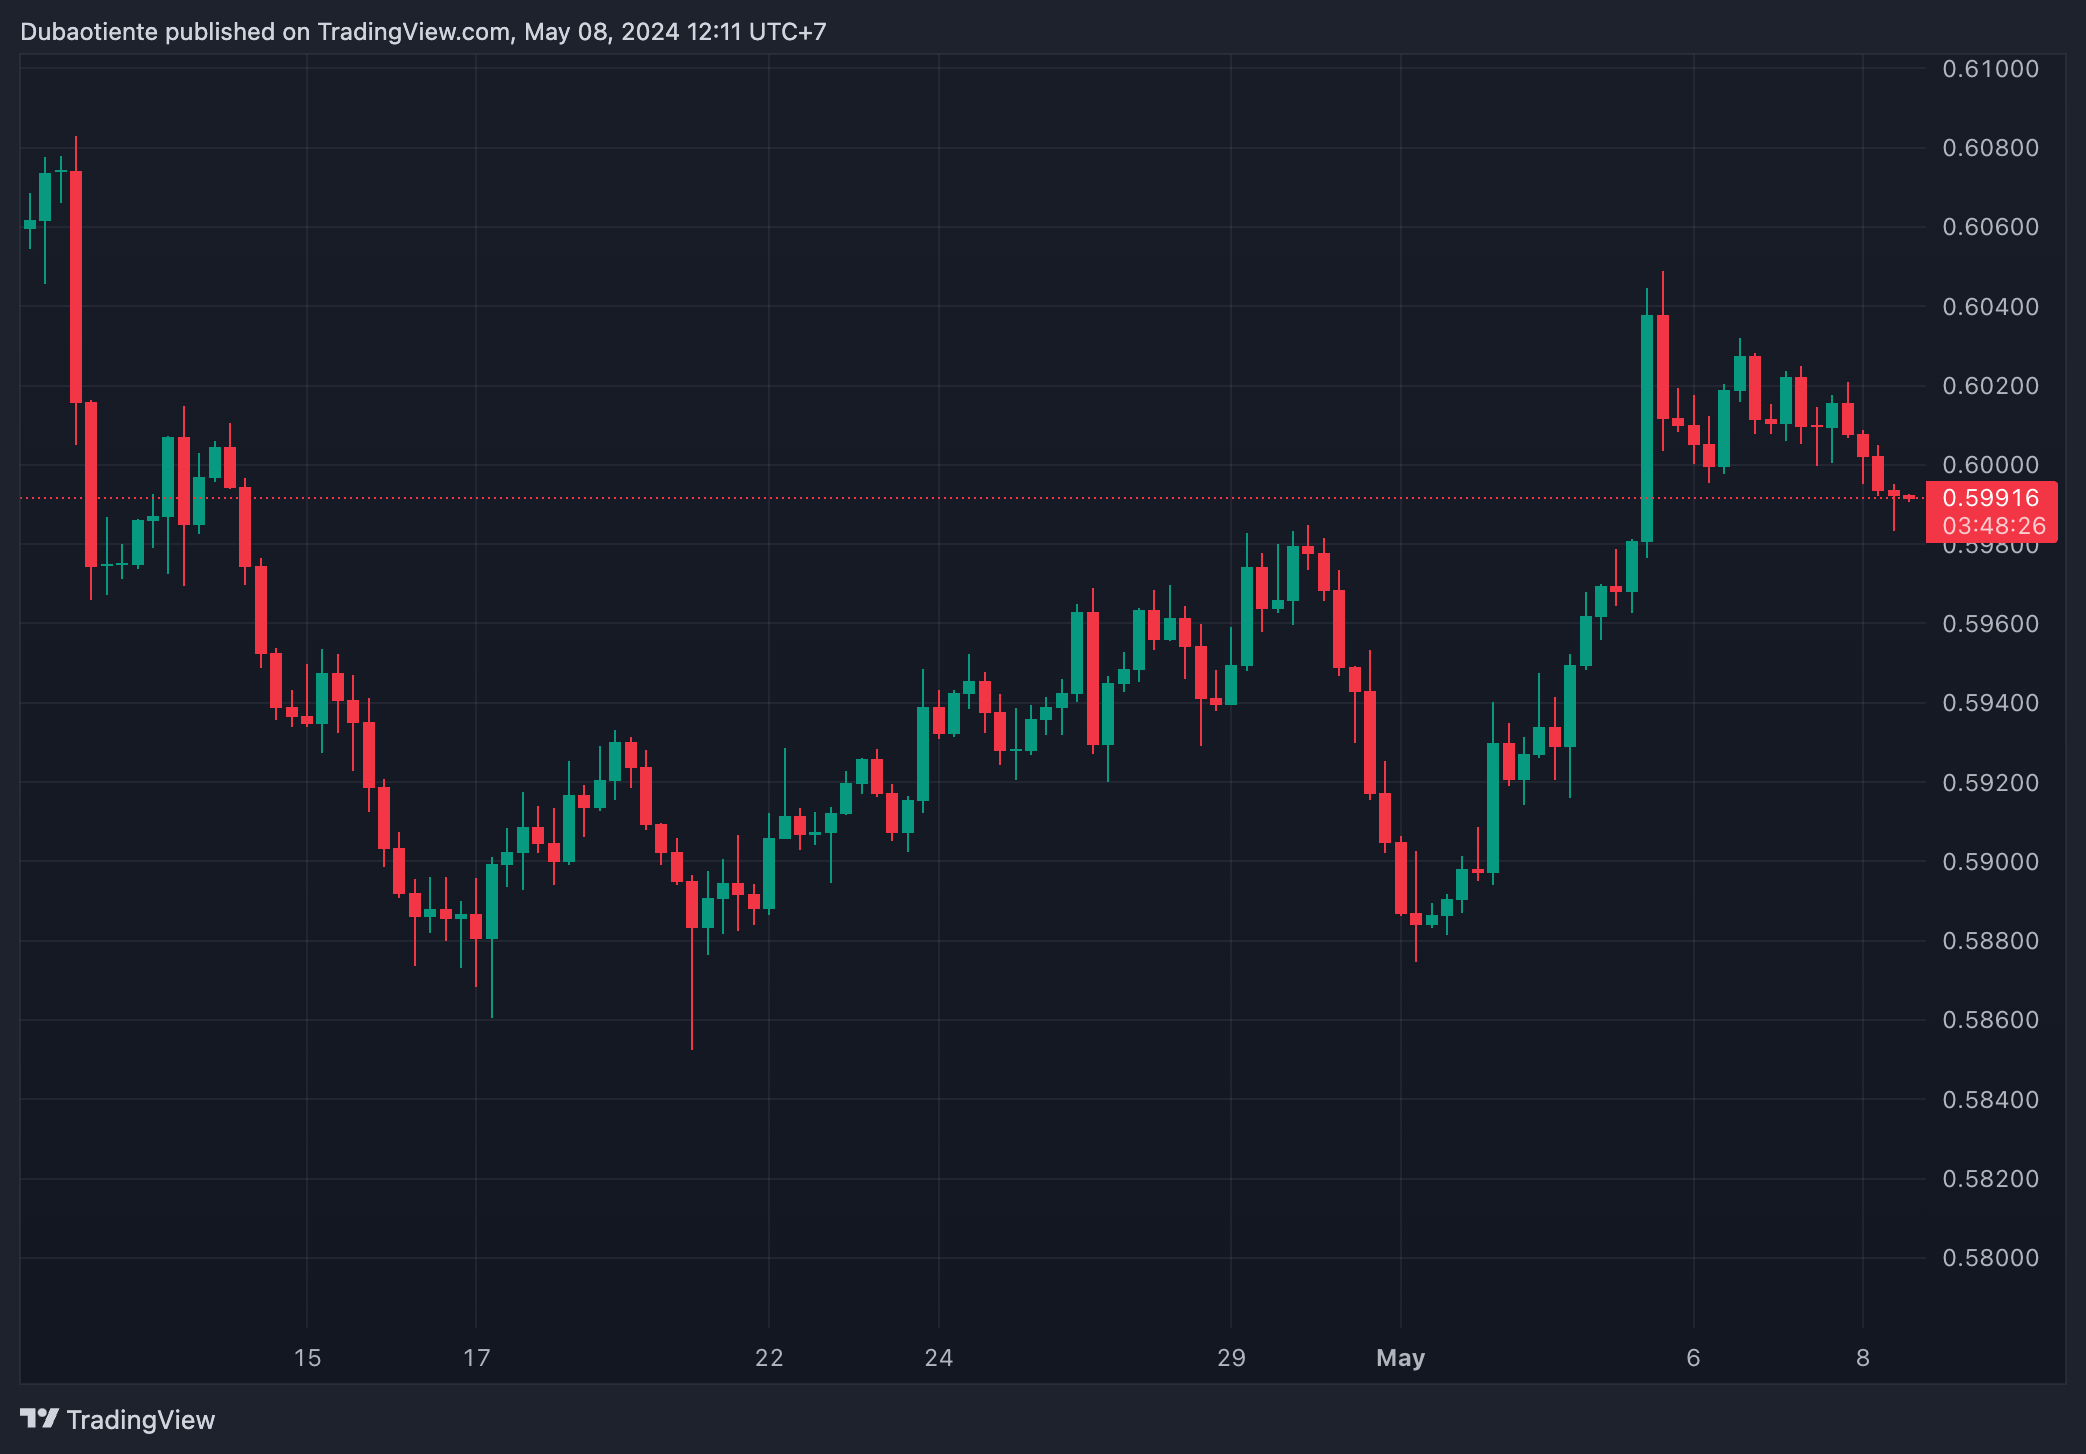This screenshot has height=1454, width=2086.
Task: Click the 0.61000 price axis label
Action: (1990, 69)
